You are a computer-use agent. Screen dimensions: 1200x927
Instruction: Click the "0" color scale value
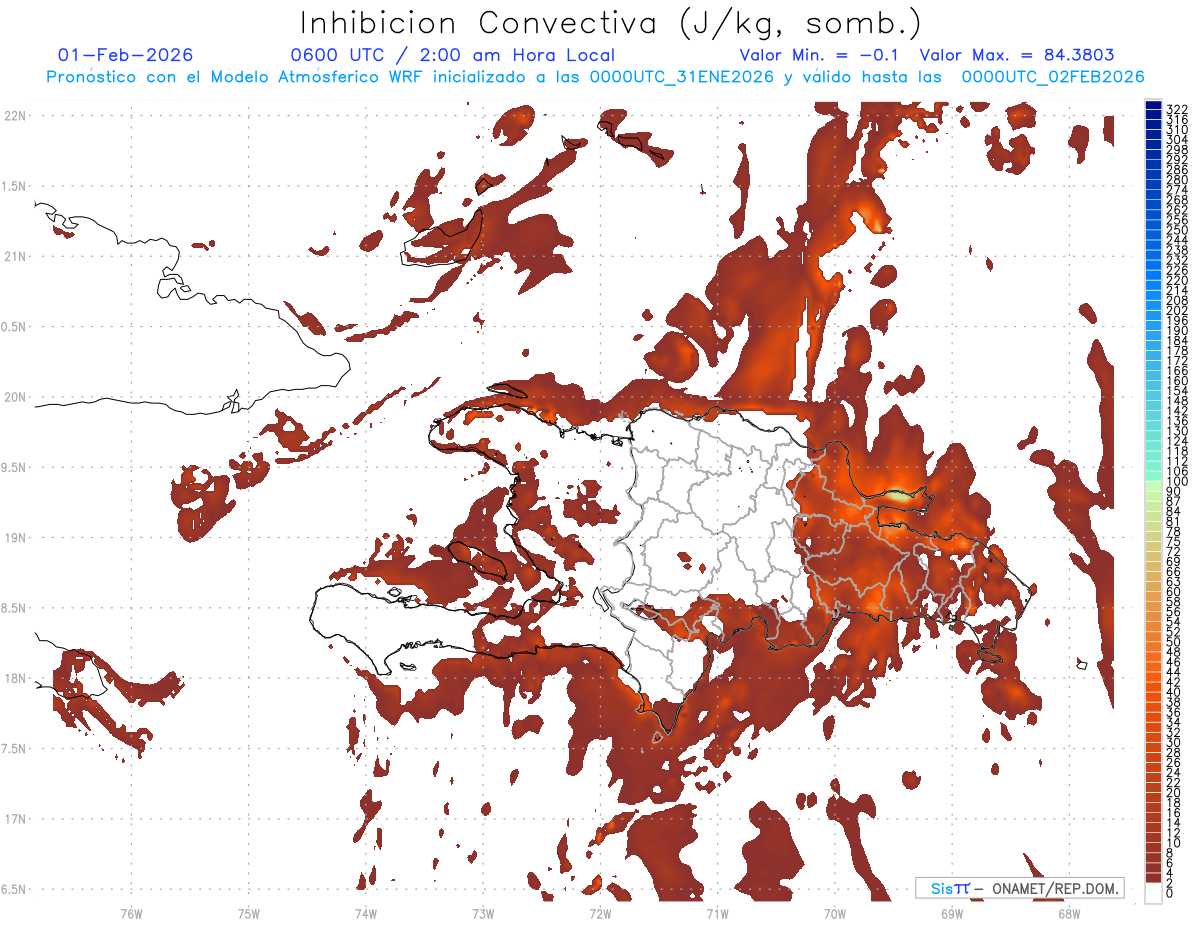click(x=1170, y=892)
